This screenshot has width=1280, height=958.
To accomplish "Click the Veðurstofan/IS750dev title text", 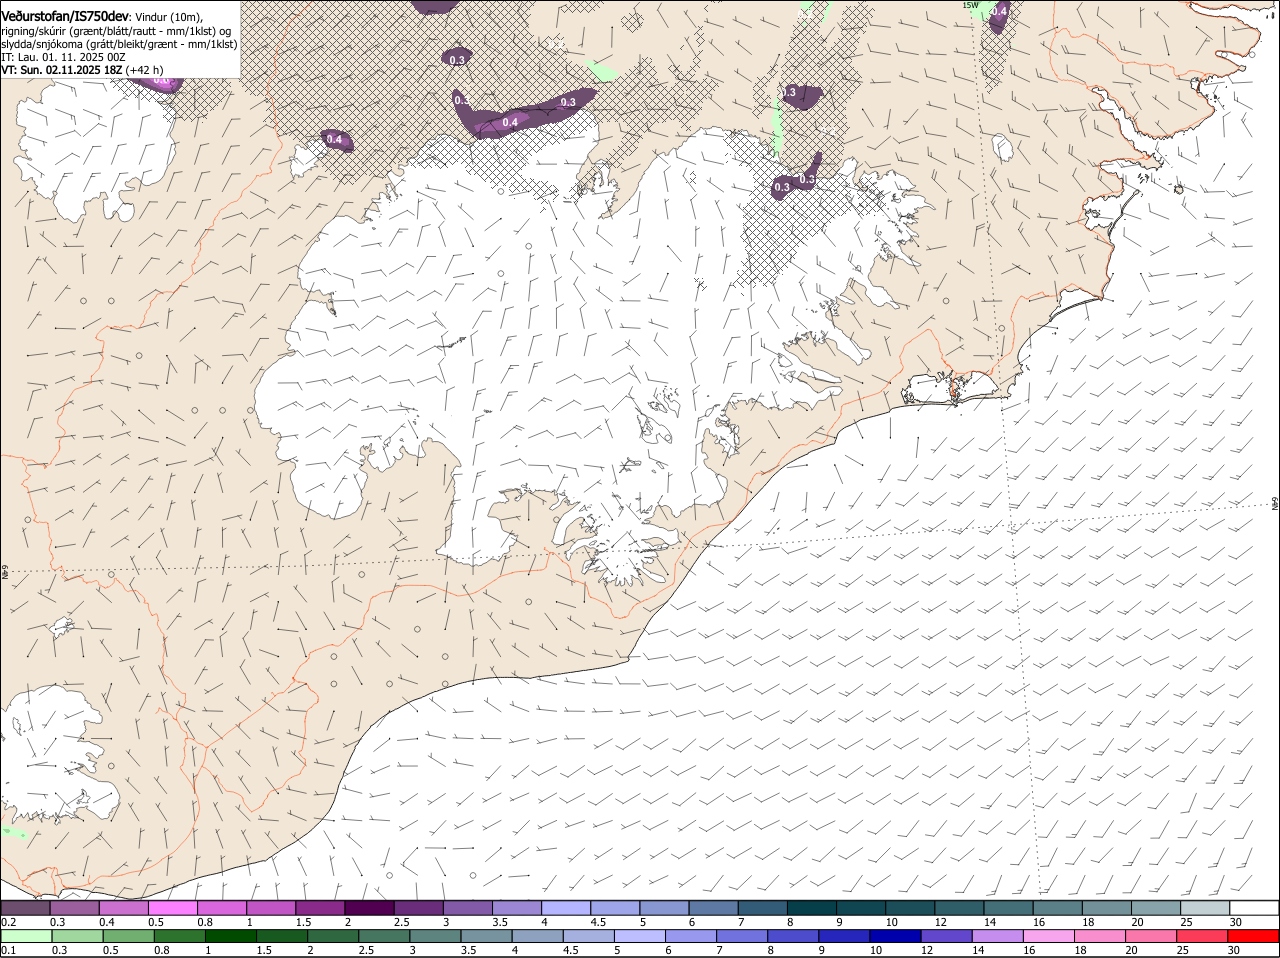I will pyautogui.click(x=65, y=17).
